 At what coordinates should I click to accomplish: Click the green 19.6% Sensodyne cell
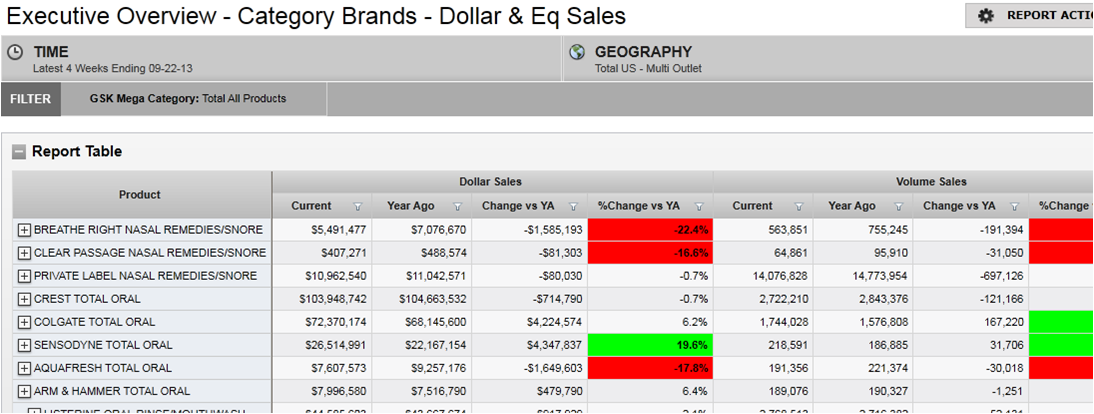(x=650, y=345)
